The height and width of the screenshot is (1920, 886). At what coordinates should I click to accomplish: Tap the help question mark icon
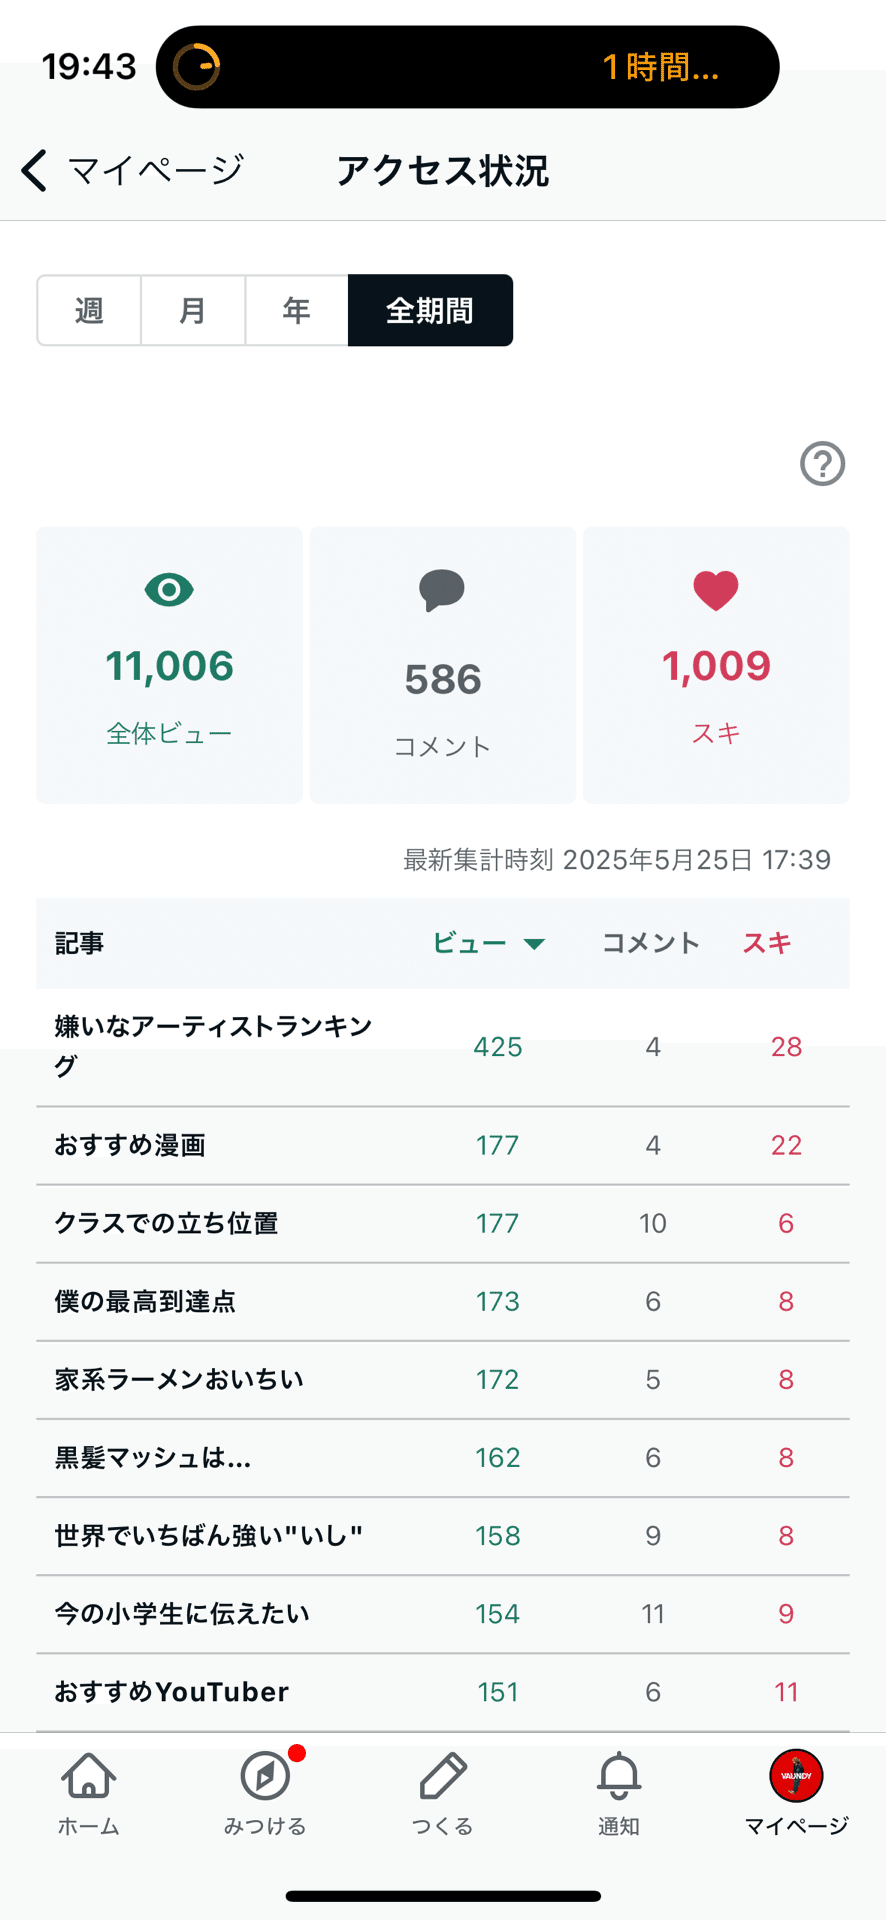click(x=822, y=464)
